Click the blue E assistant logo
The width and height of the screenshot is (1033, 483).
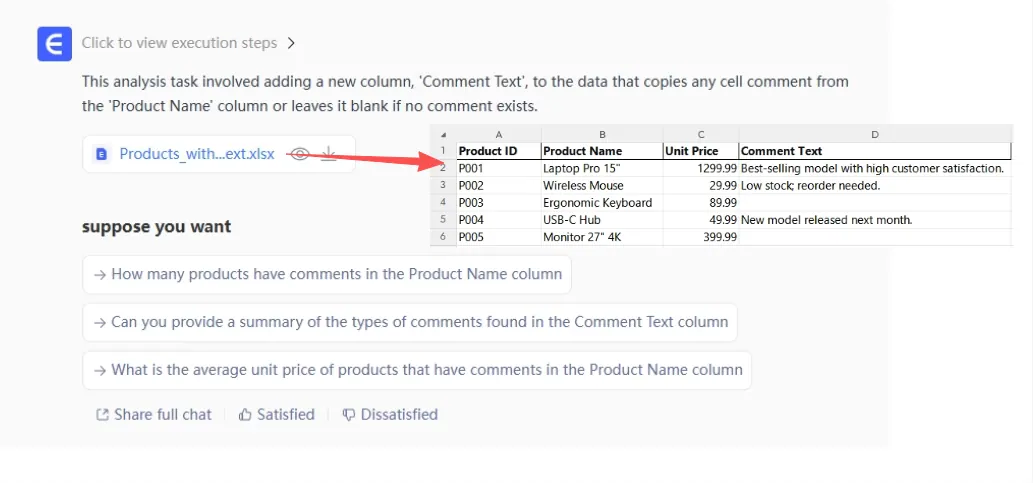[x=54, y=44]
